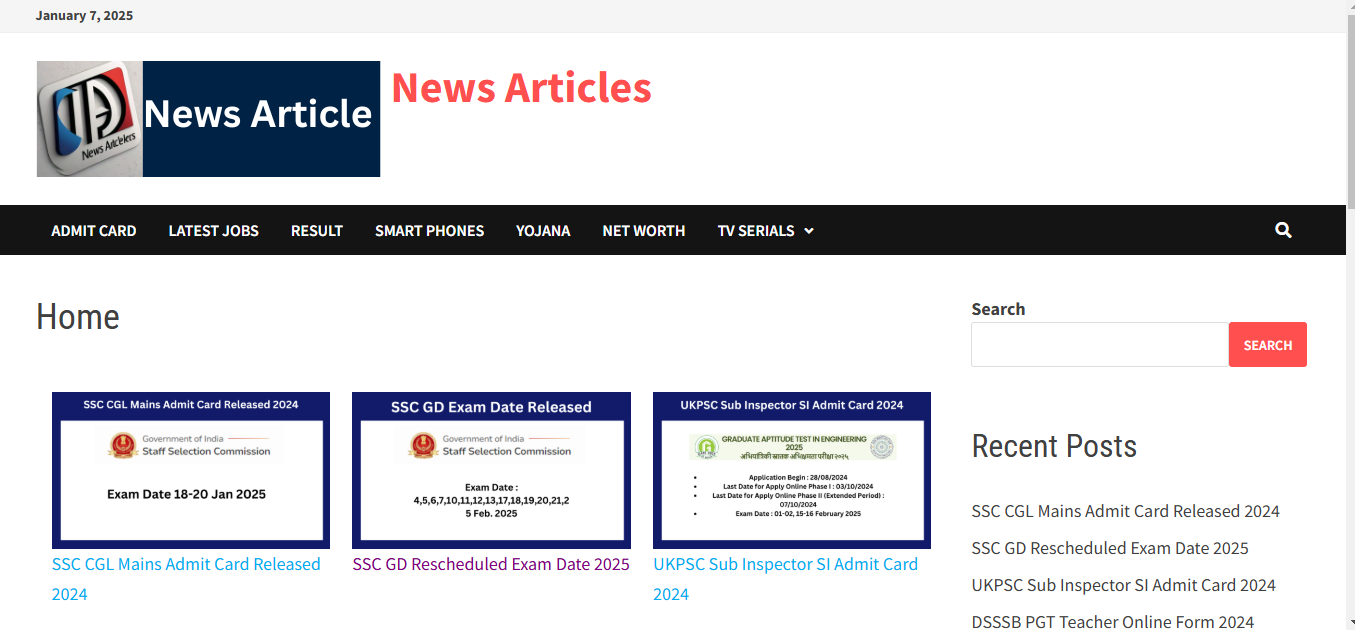Open the News Articles site title link
This screenshot has height=630, width=1355.
[521, 88]
